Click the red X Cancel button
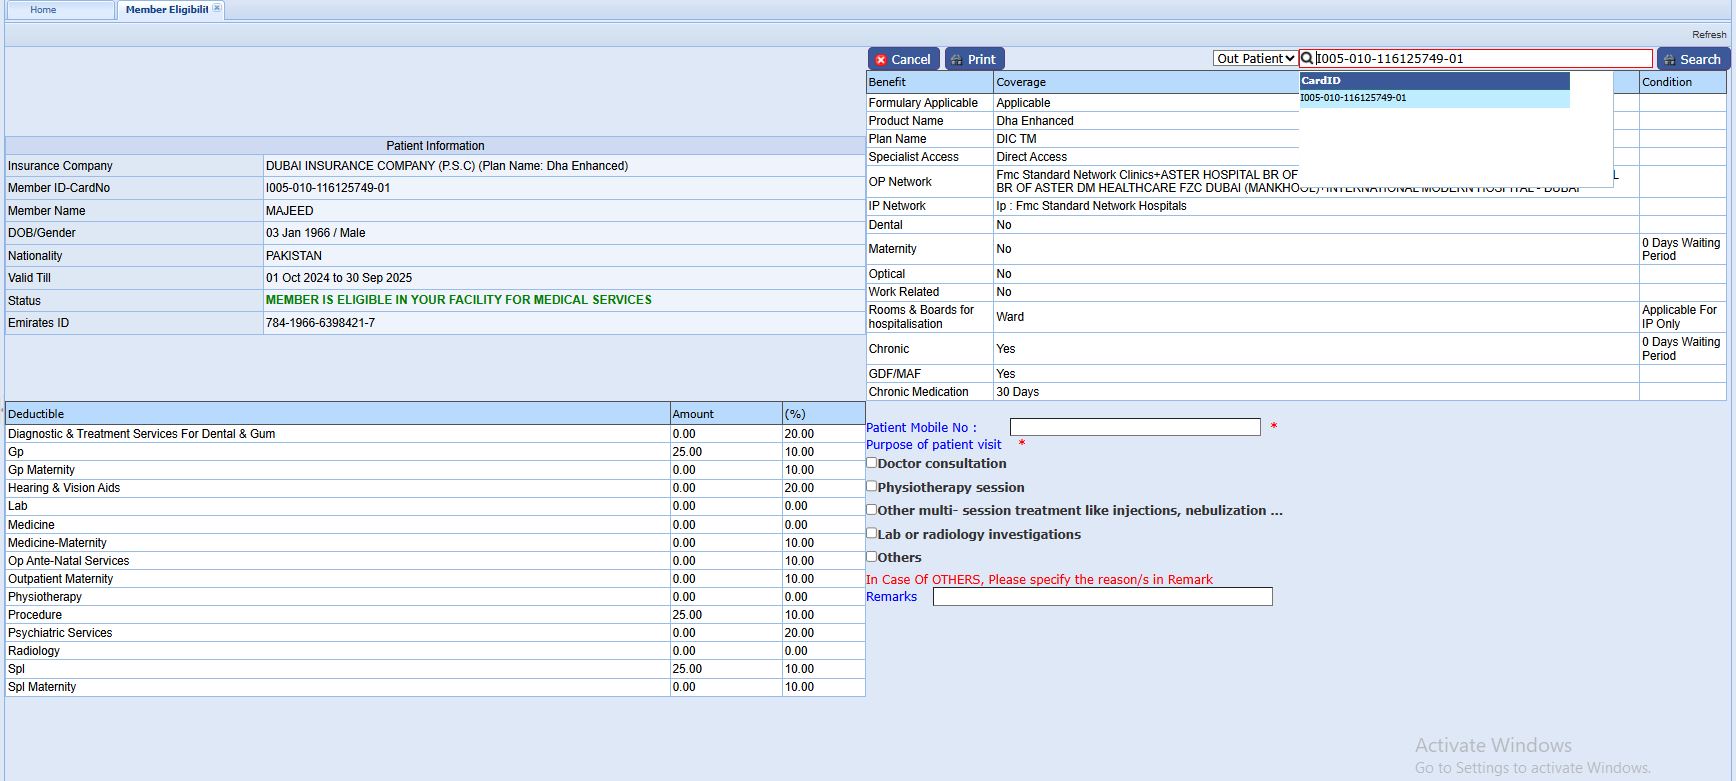Screen dimensions: 1736x781 [903, 59]
